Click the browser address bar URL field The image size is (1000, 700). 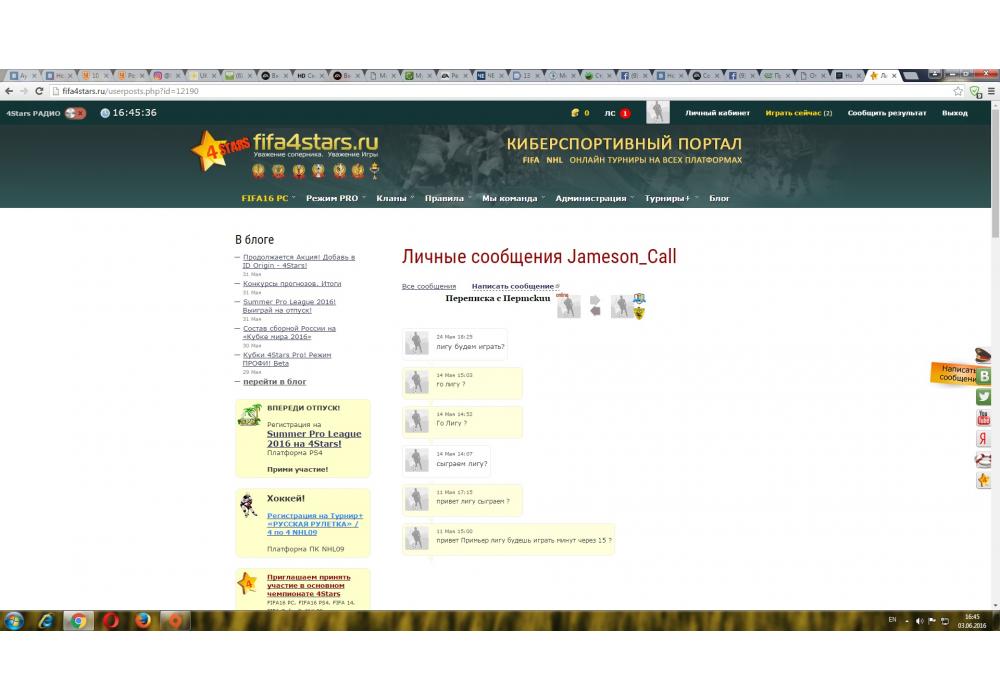[x=500, y=91]
